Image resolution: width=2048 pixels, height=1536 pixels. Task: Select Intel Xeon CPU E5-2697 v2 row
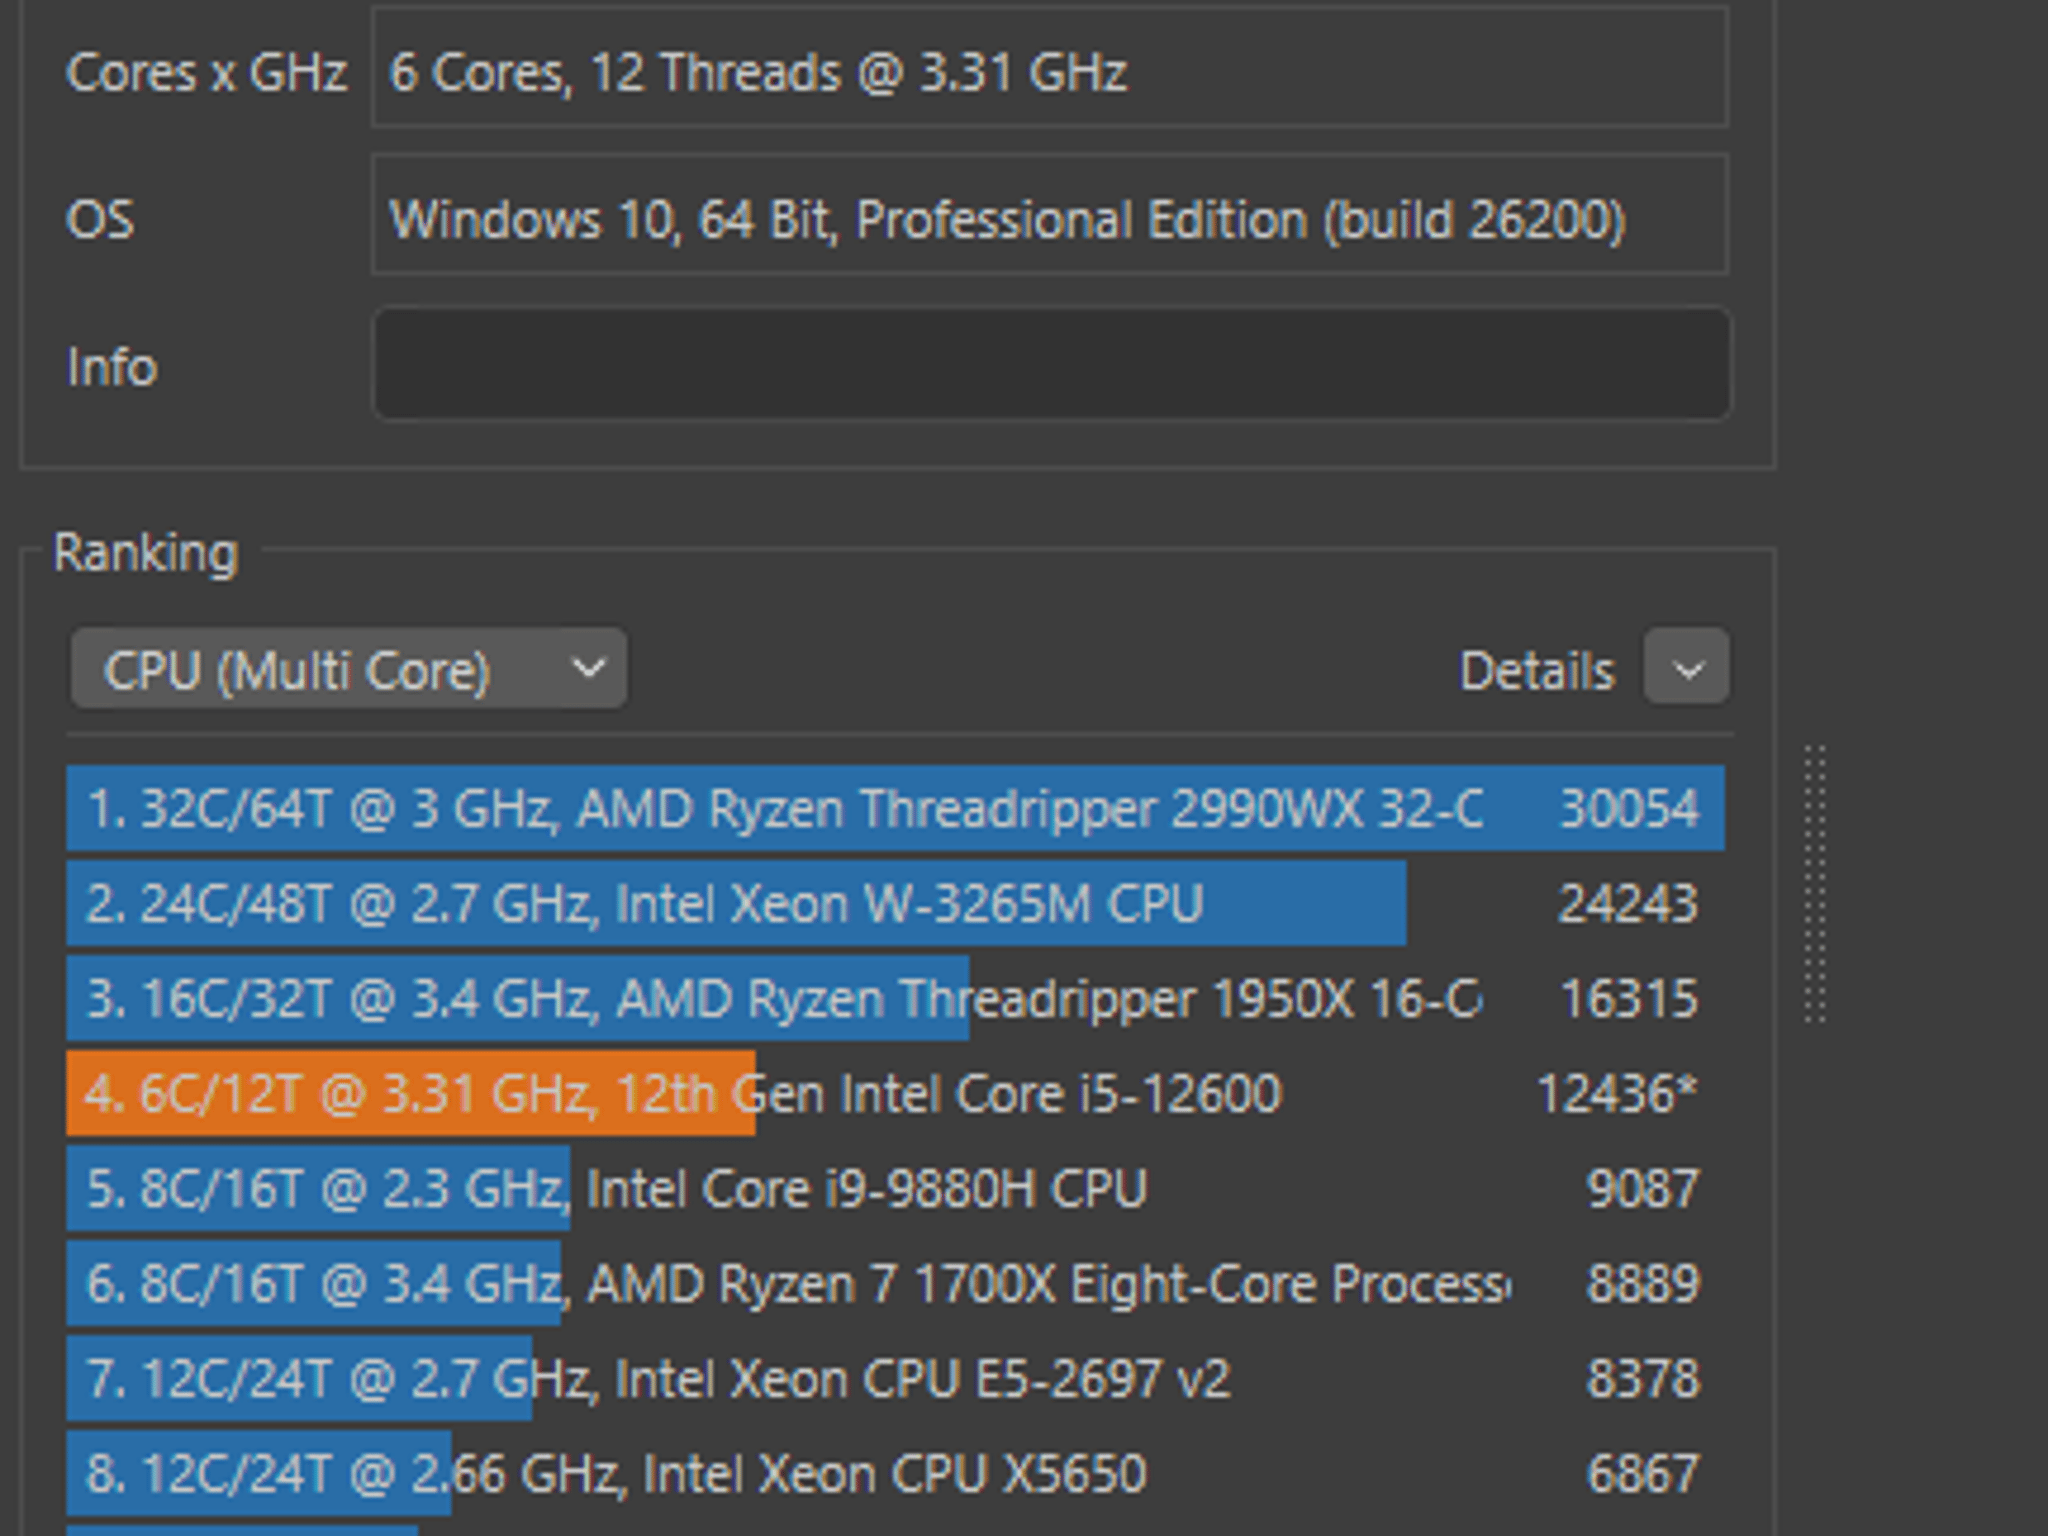pyautogui.click(x=896, y=1378)
